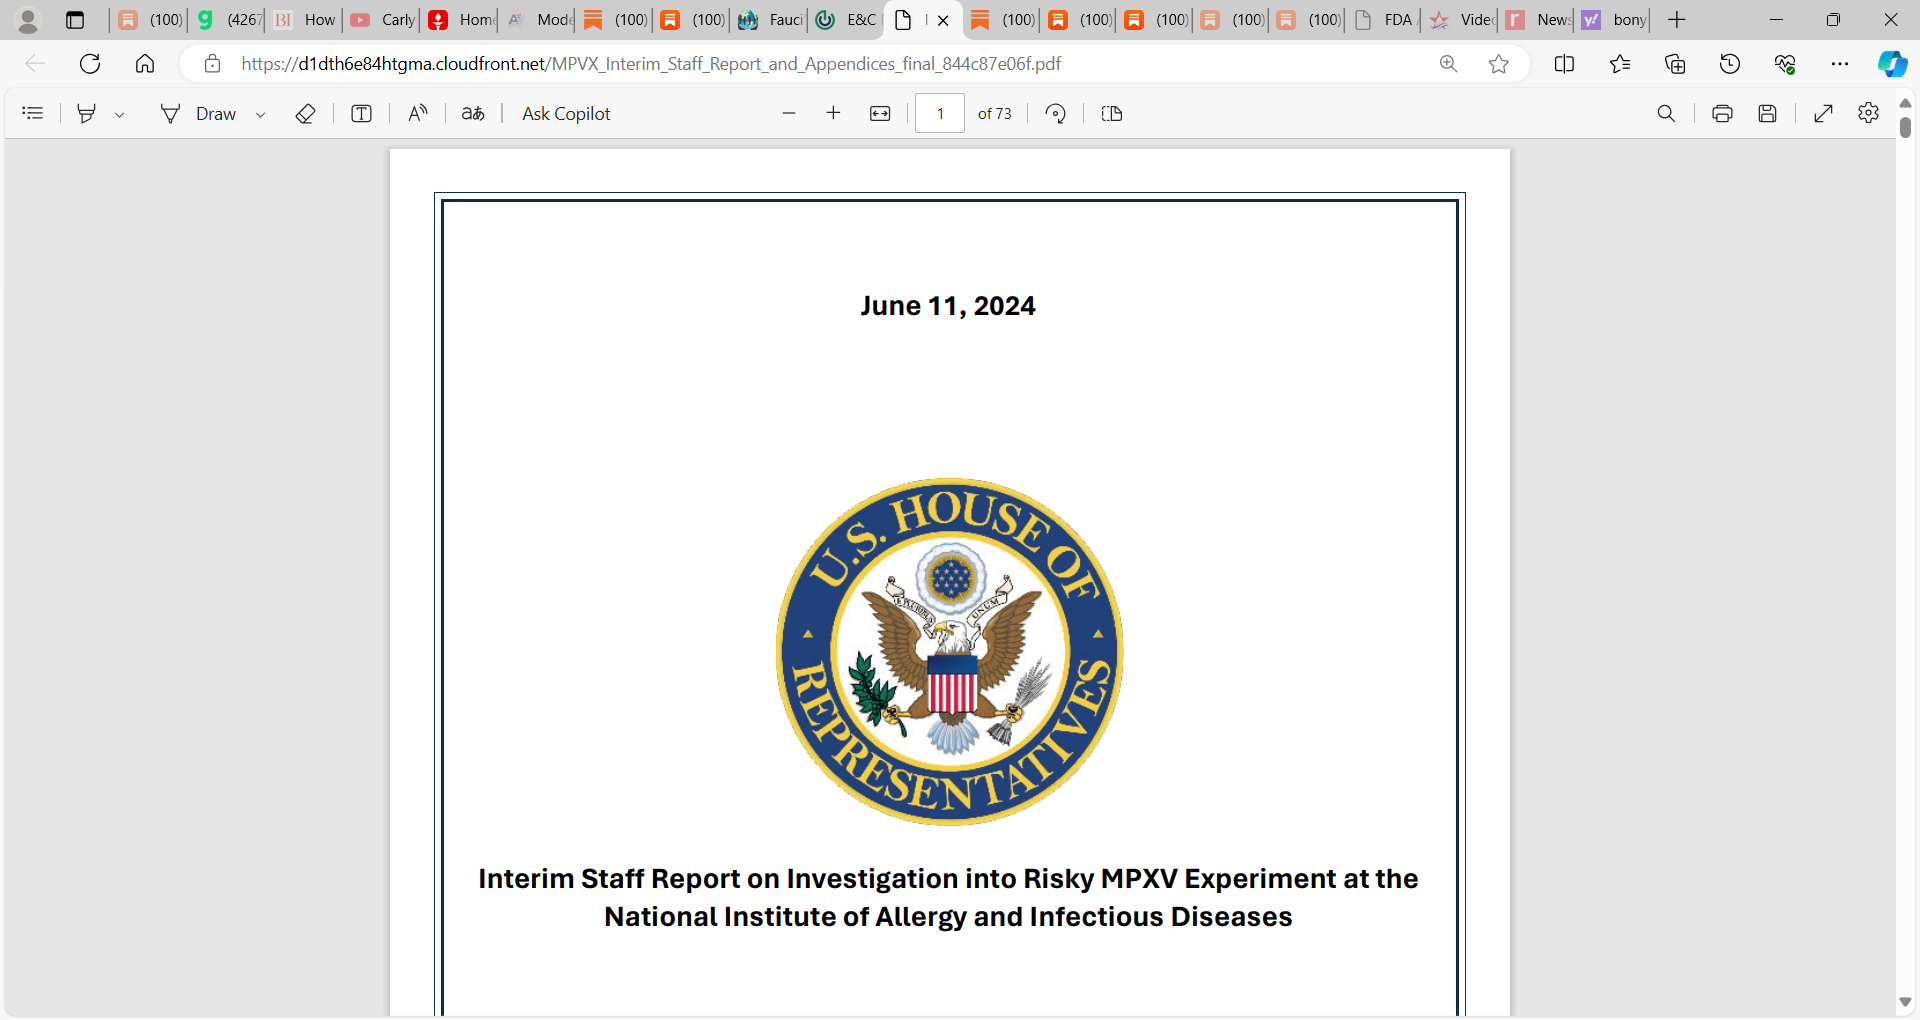Screen dimensions: 1920x1020
Task: Click the scrollbar up arrow
Action: 1906,104
